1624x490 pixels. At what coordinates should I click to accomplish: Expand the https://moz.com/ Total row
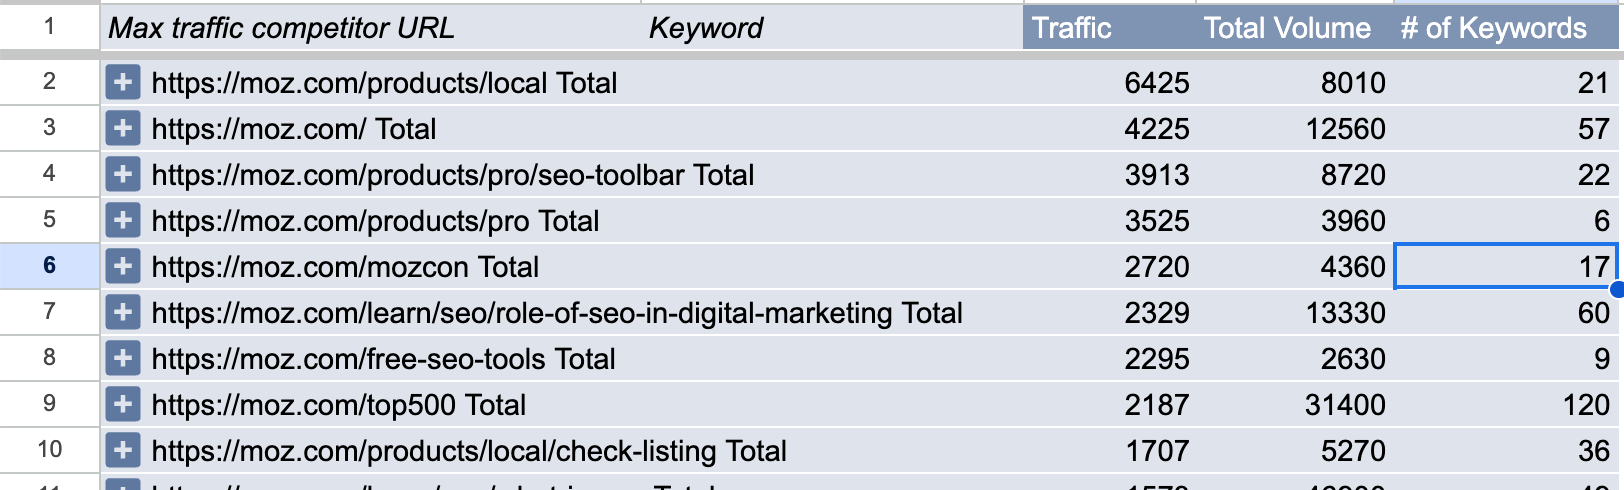pos(123,128)
